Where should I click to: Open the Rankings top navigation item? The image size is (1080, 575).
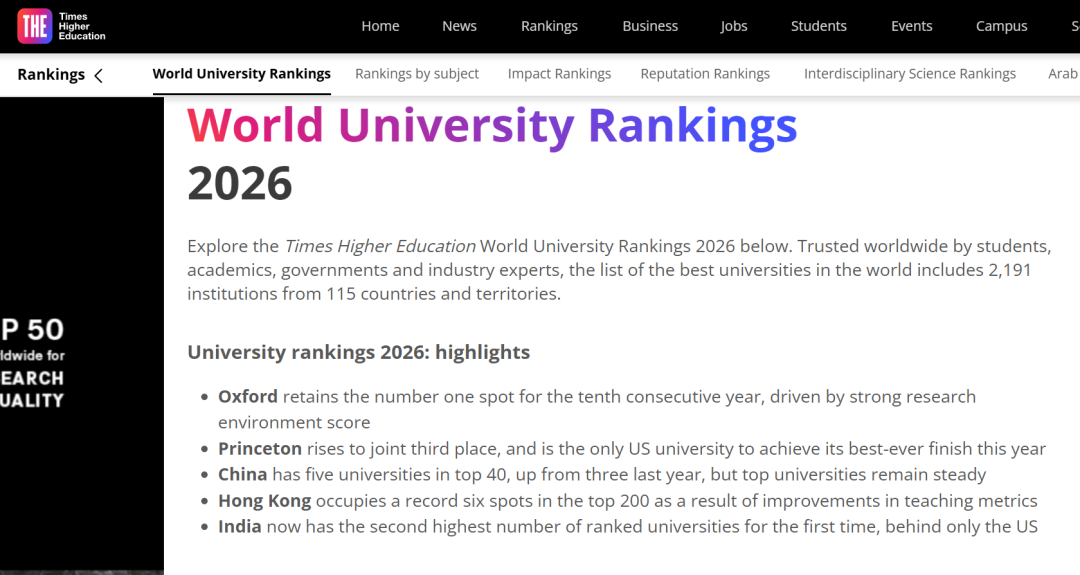549,26
